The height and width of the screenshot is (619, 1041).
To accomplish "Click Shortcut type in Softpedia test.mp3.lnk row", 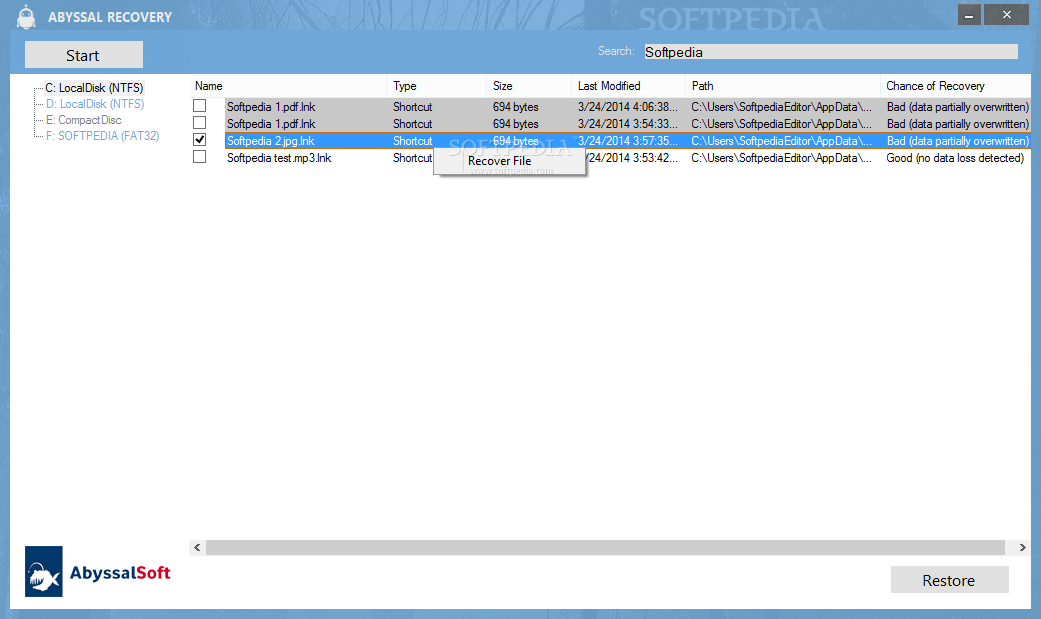I will pyautogui.click(x=412, y=158).
